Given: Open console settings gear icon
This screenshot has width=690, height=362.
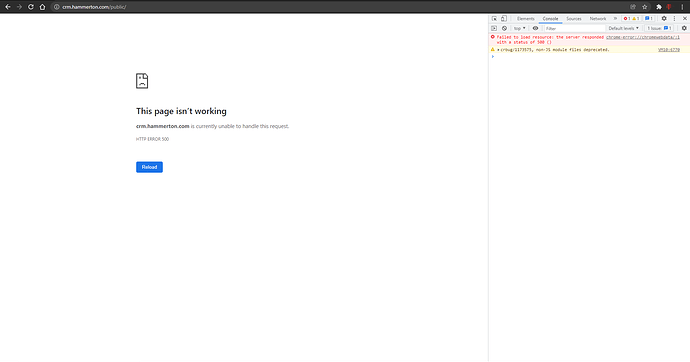Looking at the screenshot, I should point(684,28).
